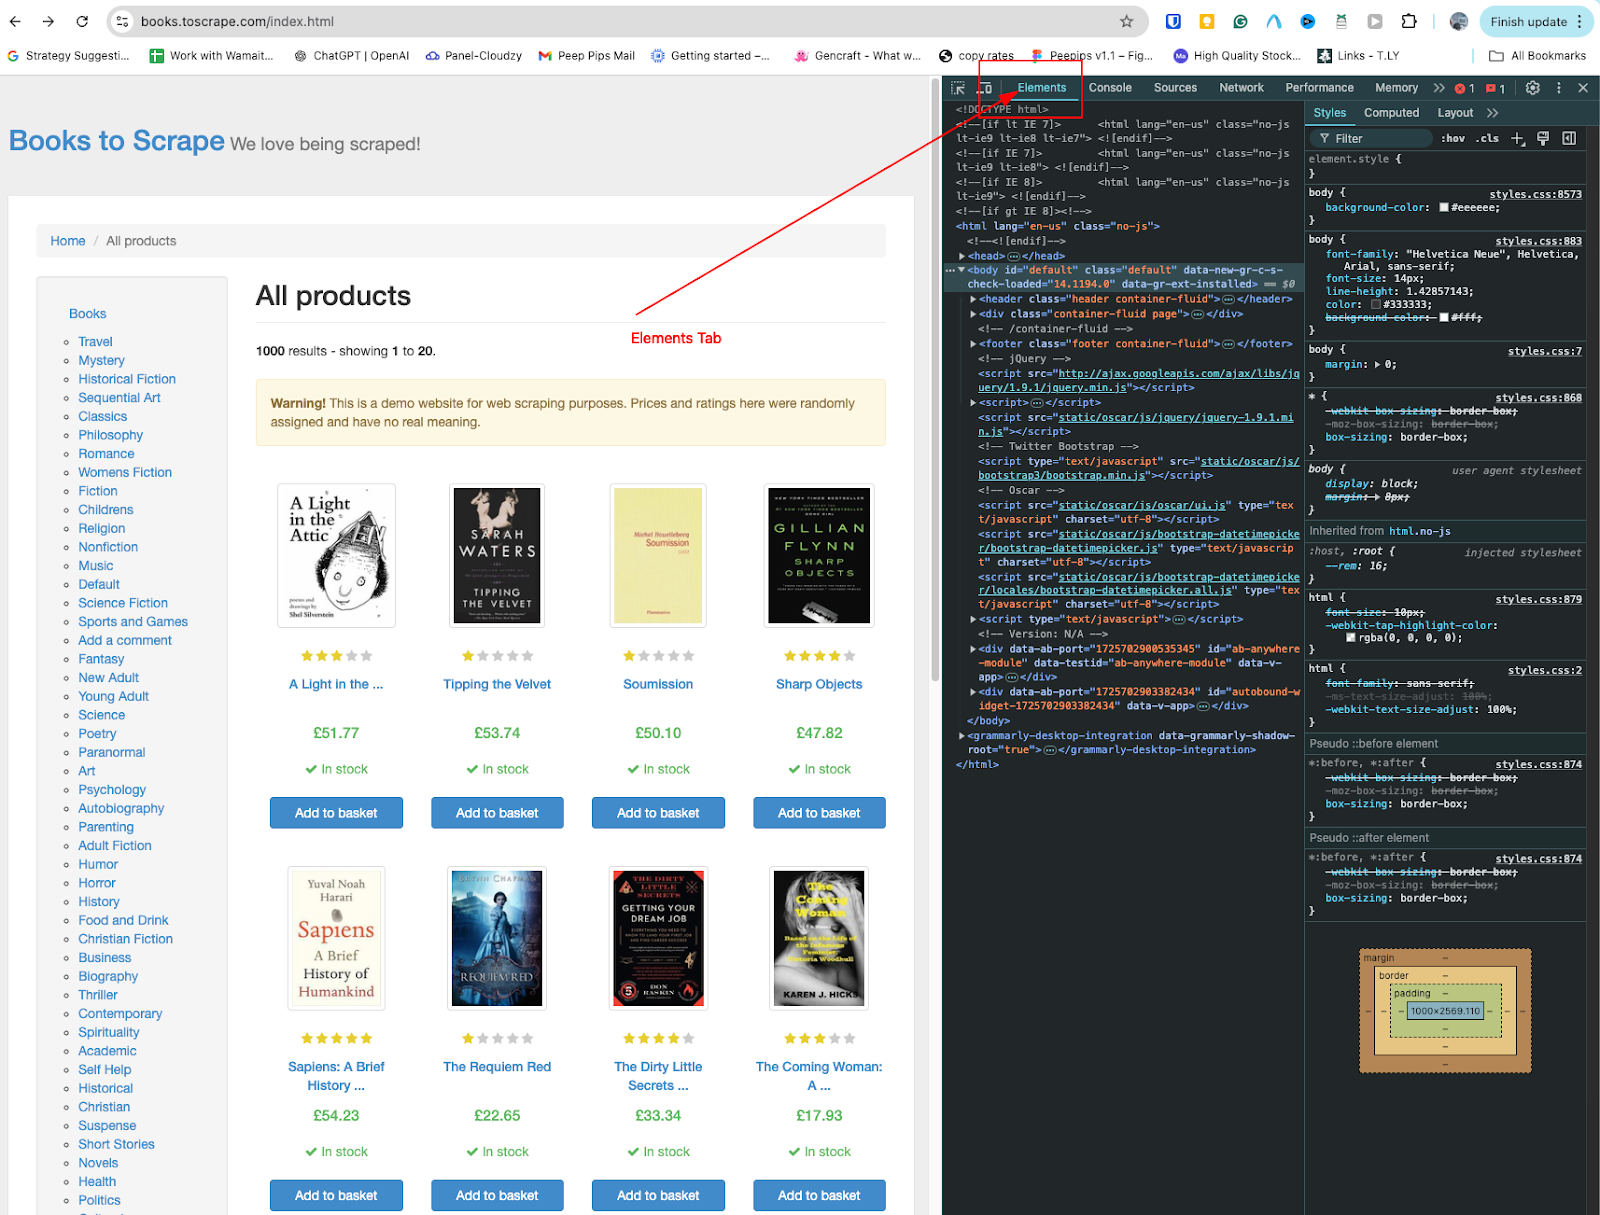
Task: Add Tipping the Velvet to basket
Action: (x=497, y=812)
